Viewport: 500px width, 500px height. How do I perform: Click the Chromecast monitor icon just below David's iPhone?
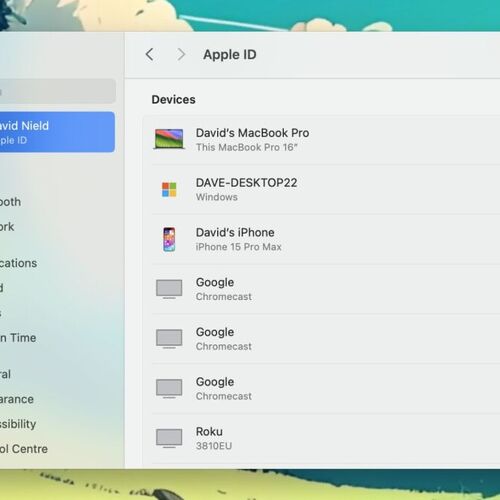tap(169, 289)
